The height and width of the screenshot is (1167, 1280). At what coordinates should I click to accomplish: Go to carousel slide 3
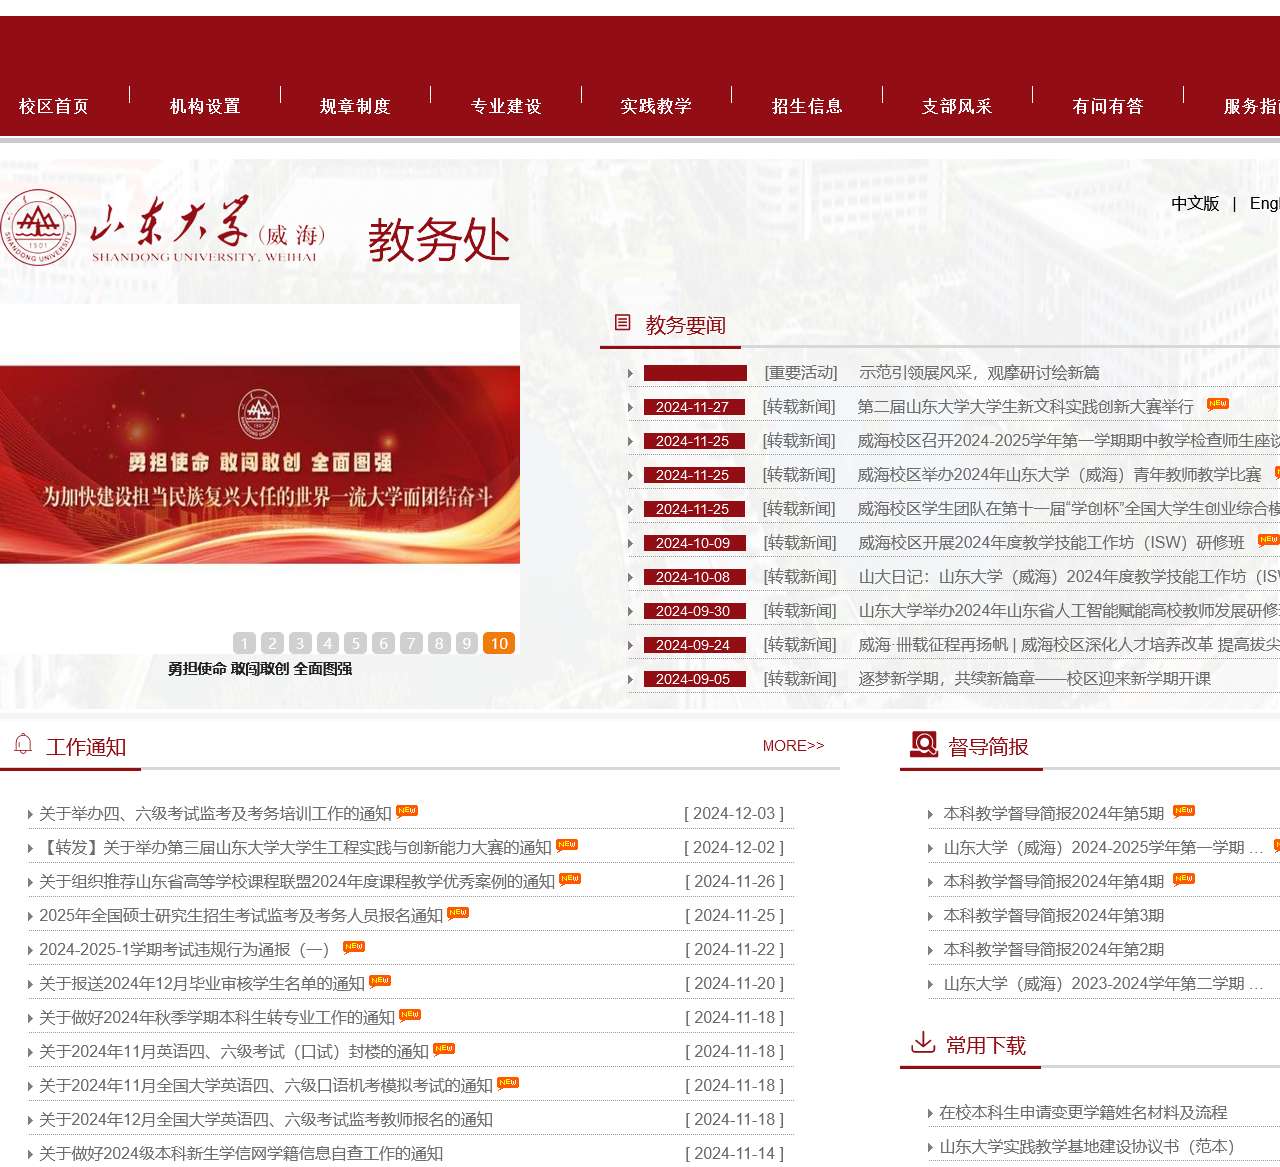tap(300, 643)
